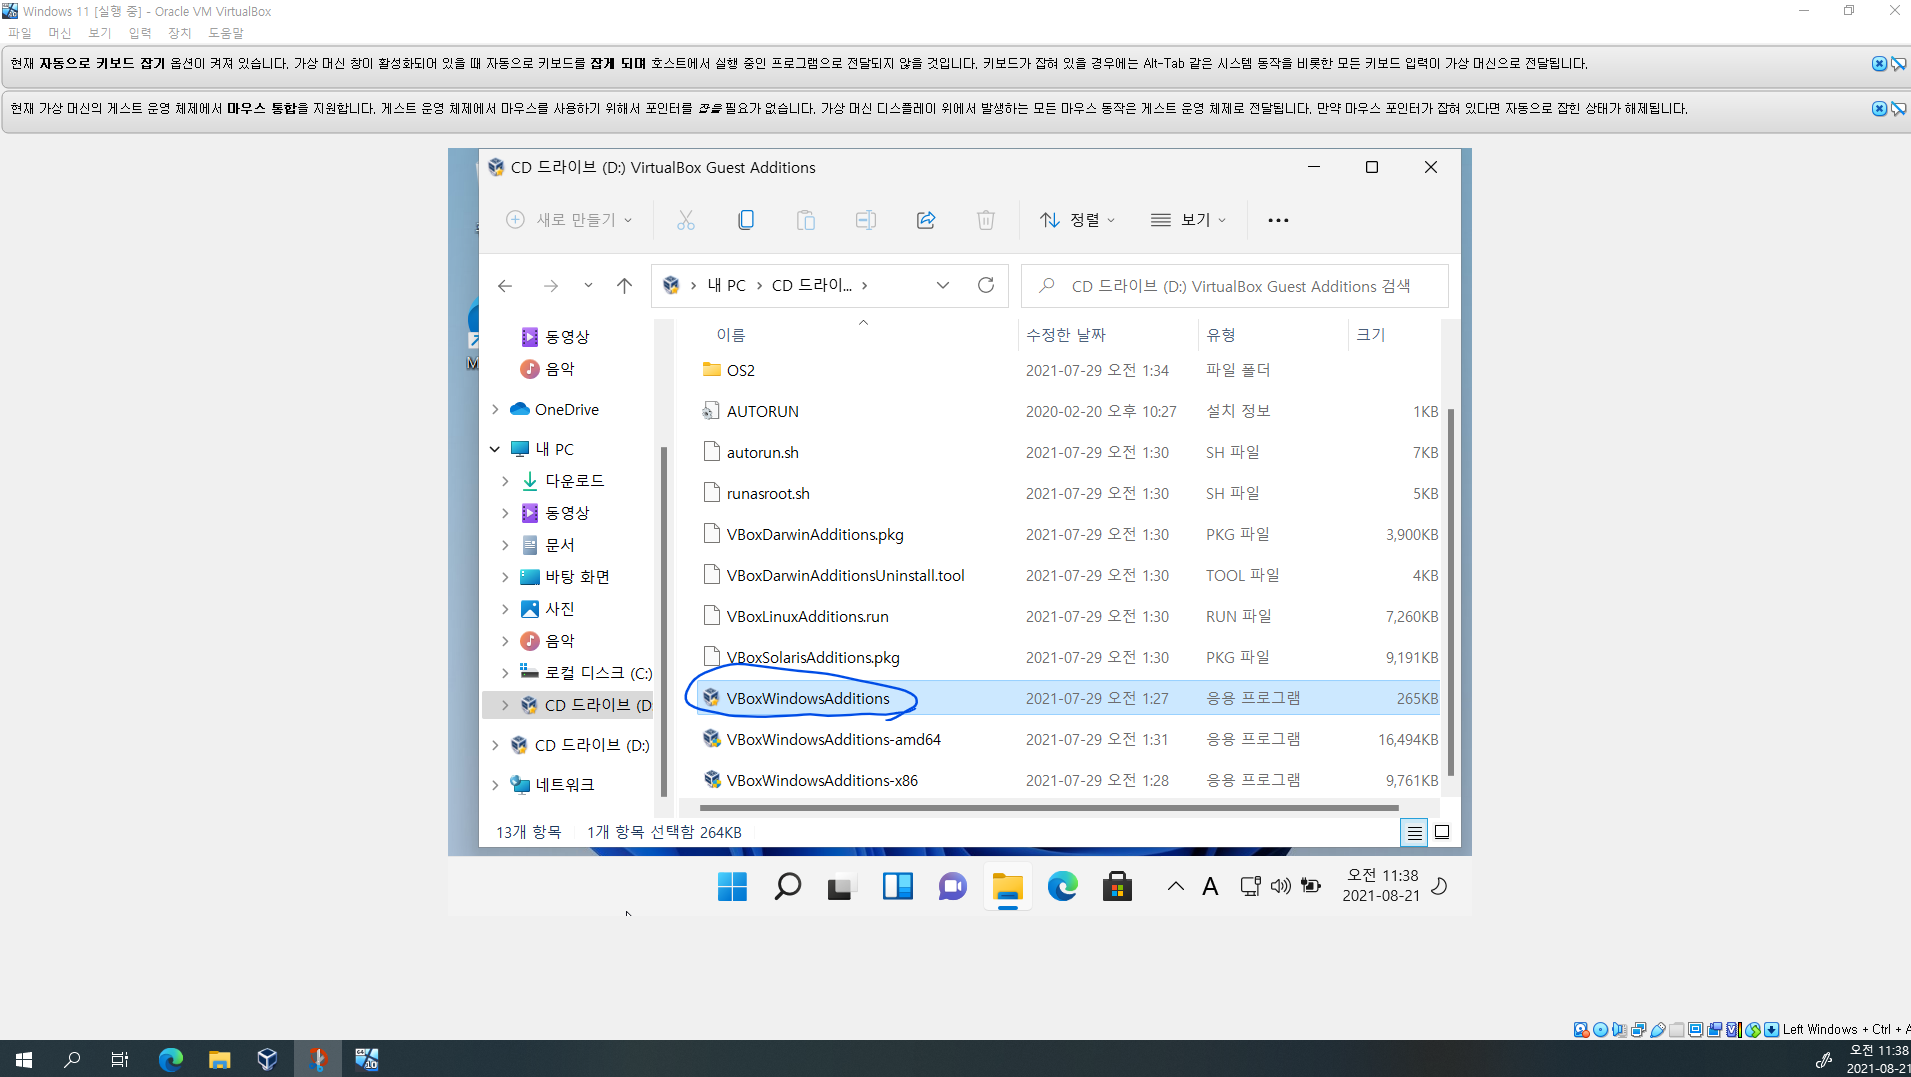Open 입력 menu in VirtualBox menu bar

[140, 33]
